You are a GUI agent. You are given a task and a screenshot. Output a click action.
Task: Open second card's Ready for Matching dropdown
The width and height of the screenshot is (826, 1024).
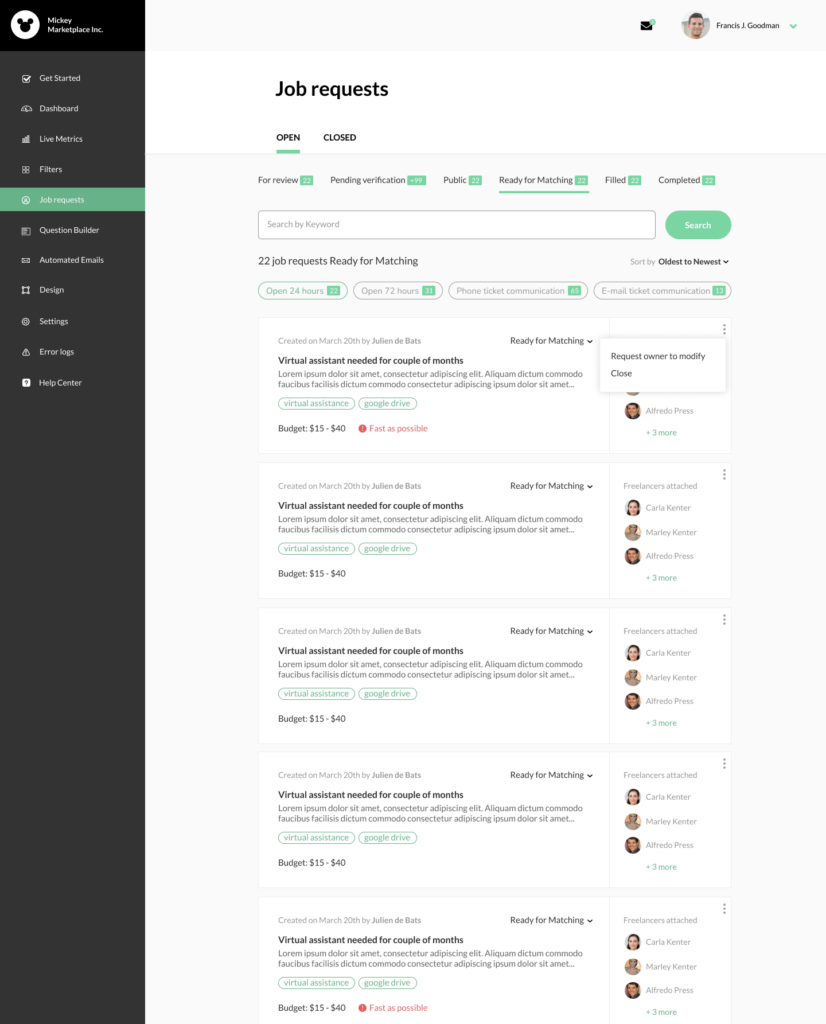coord(551,486)
